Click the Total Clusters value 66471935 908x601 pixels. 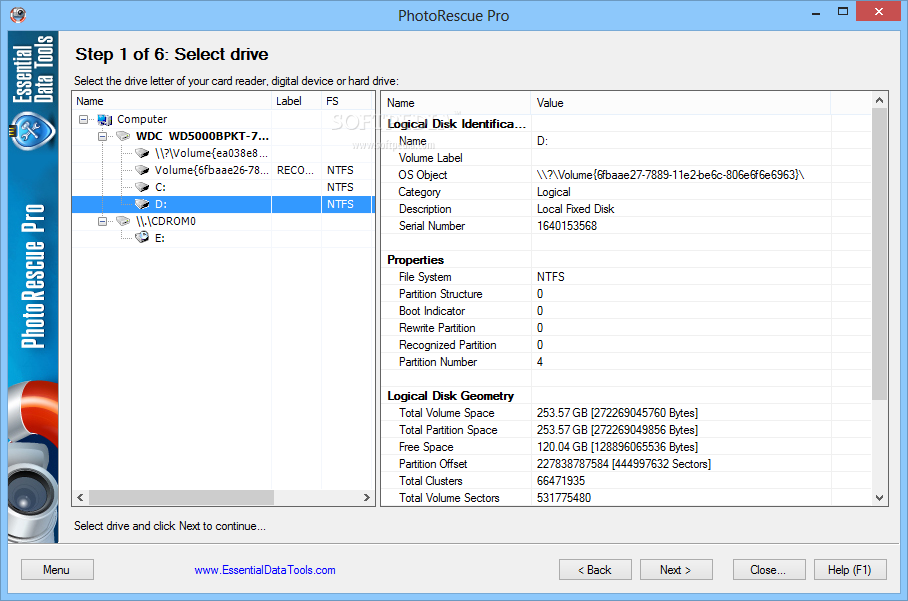[x=561, y=481]
